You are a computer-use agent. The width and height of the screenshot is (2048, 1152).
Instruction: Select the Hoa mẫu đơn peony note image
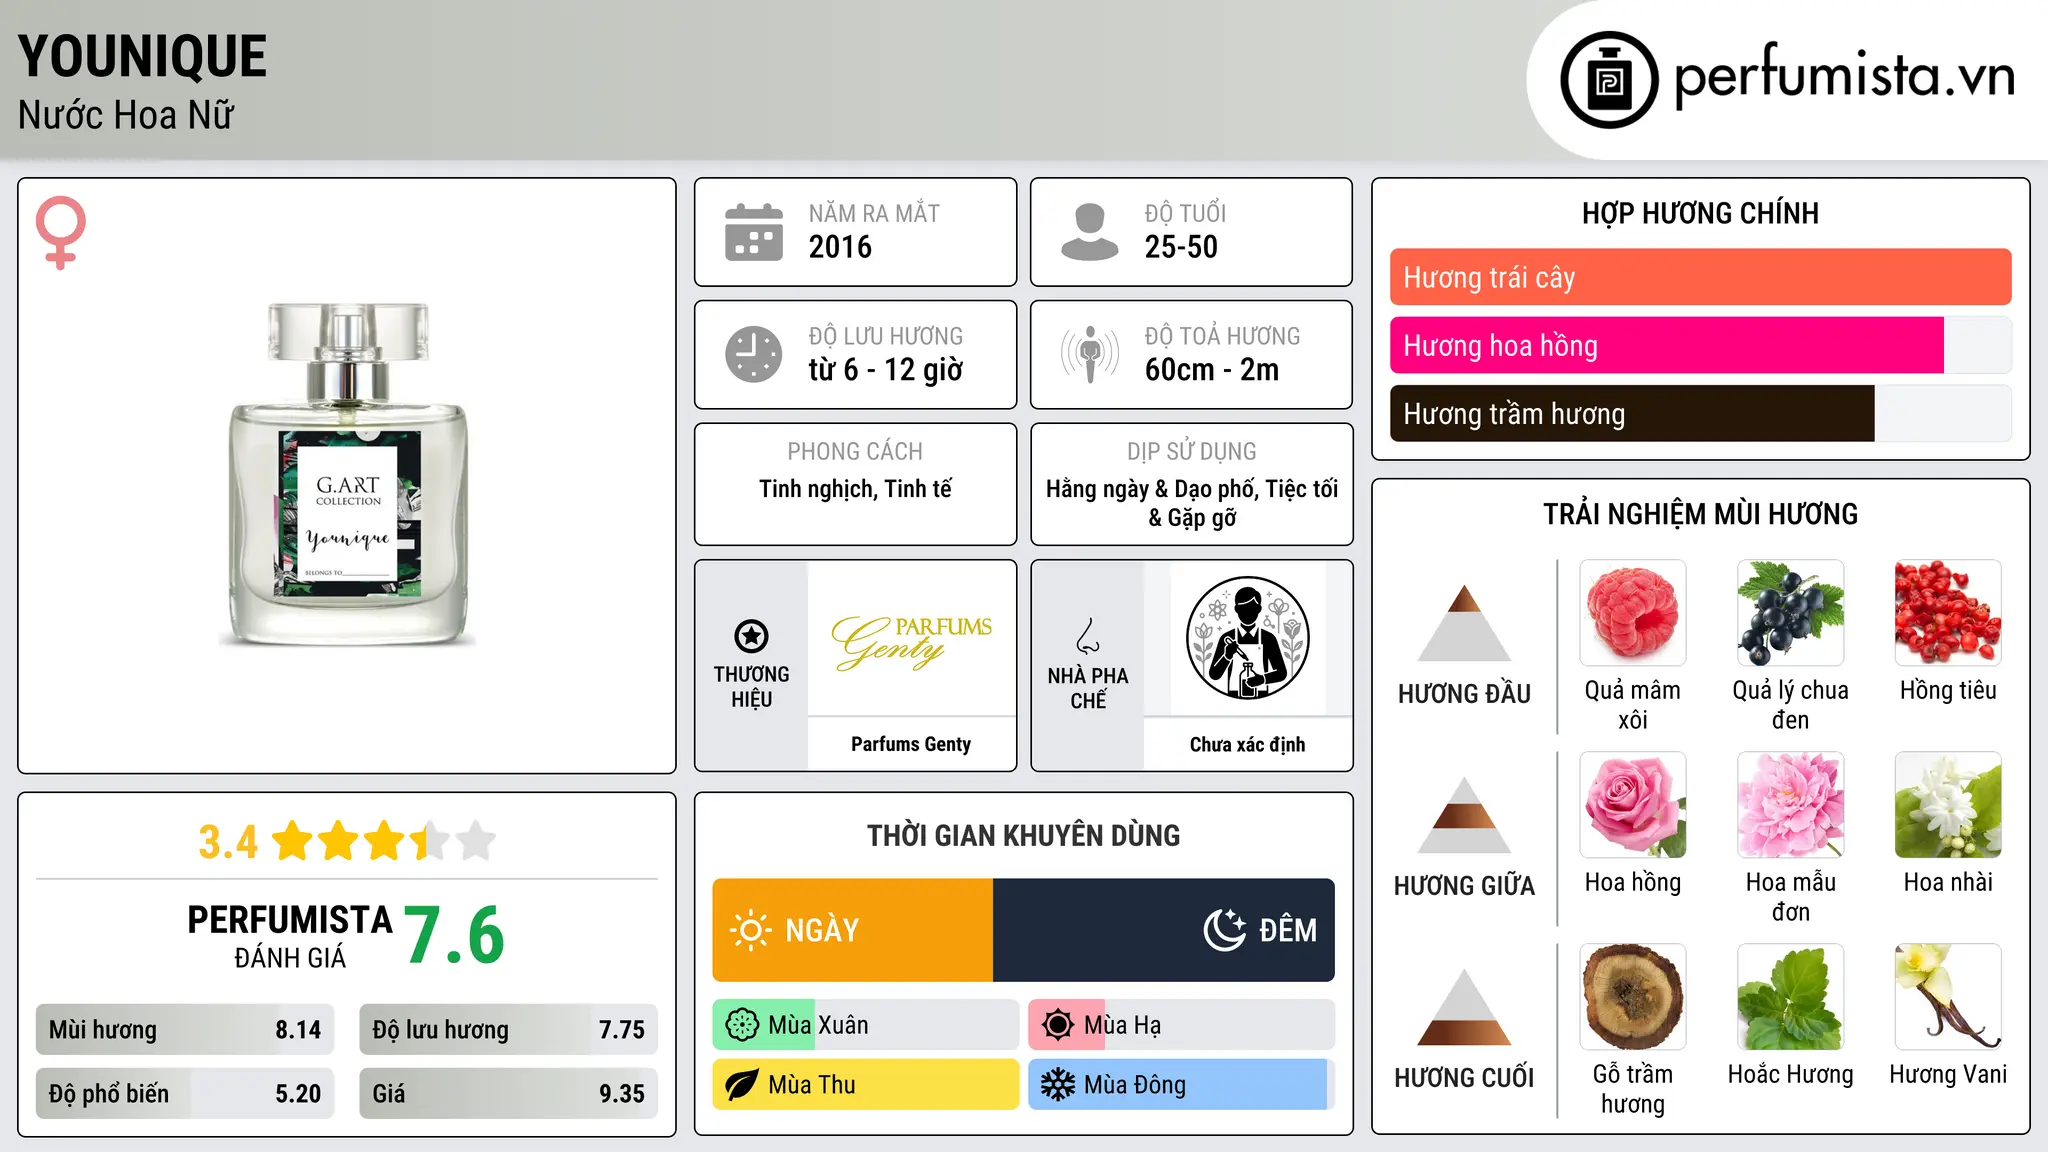coord(1790,805)
